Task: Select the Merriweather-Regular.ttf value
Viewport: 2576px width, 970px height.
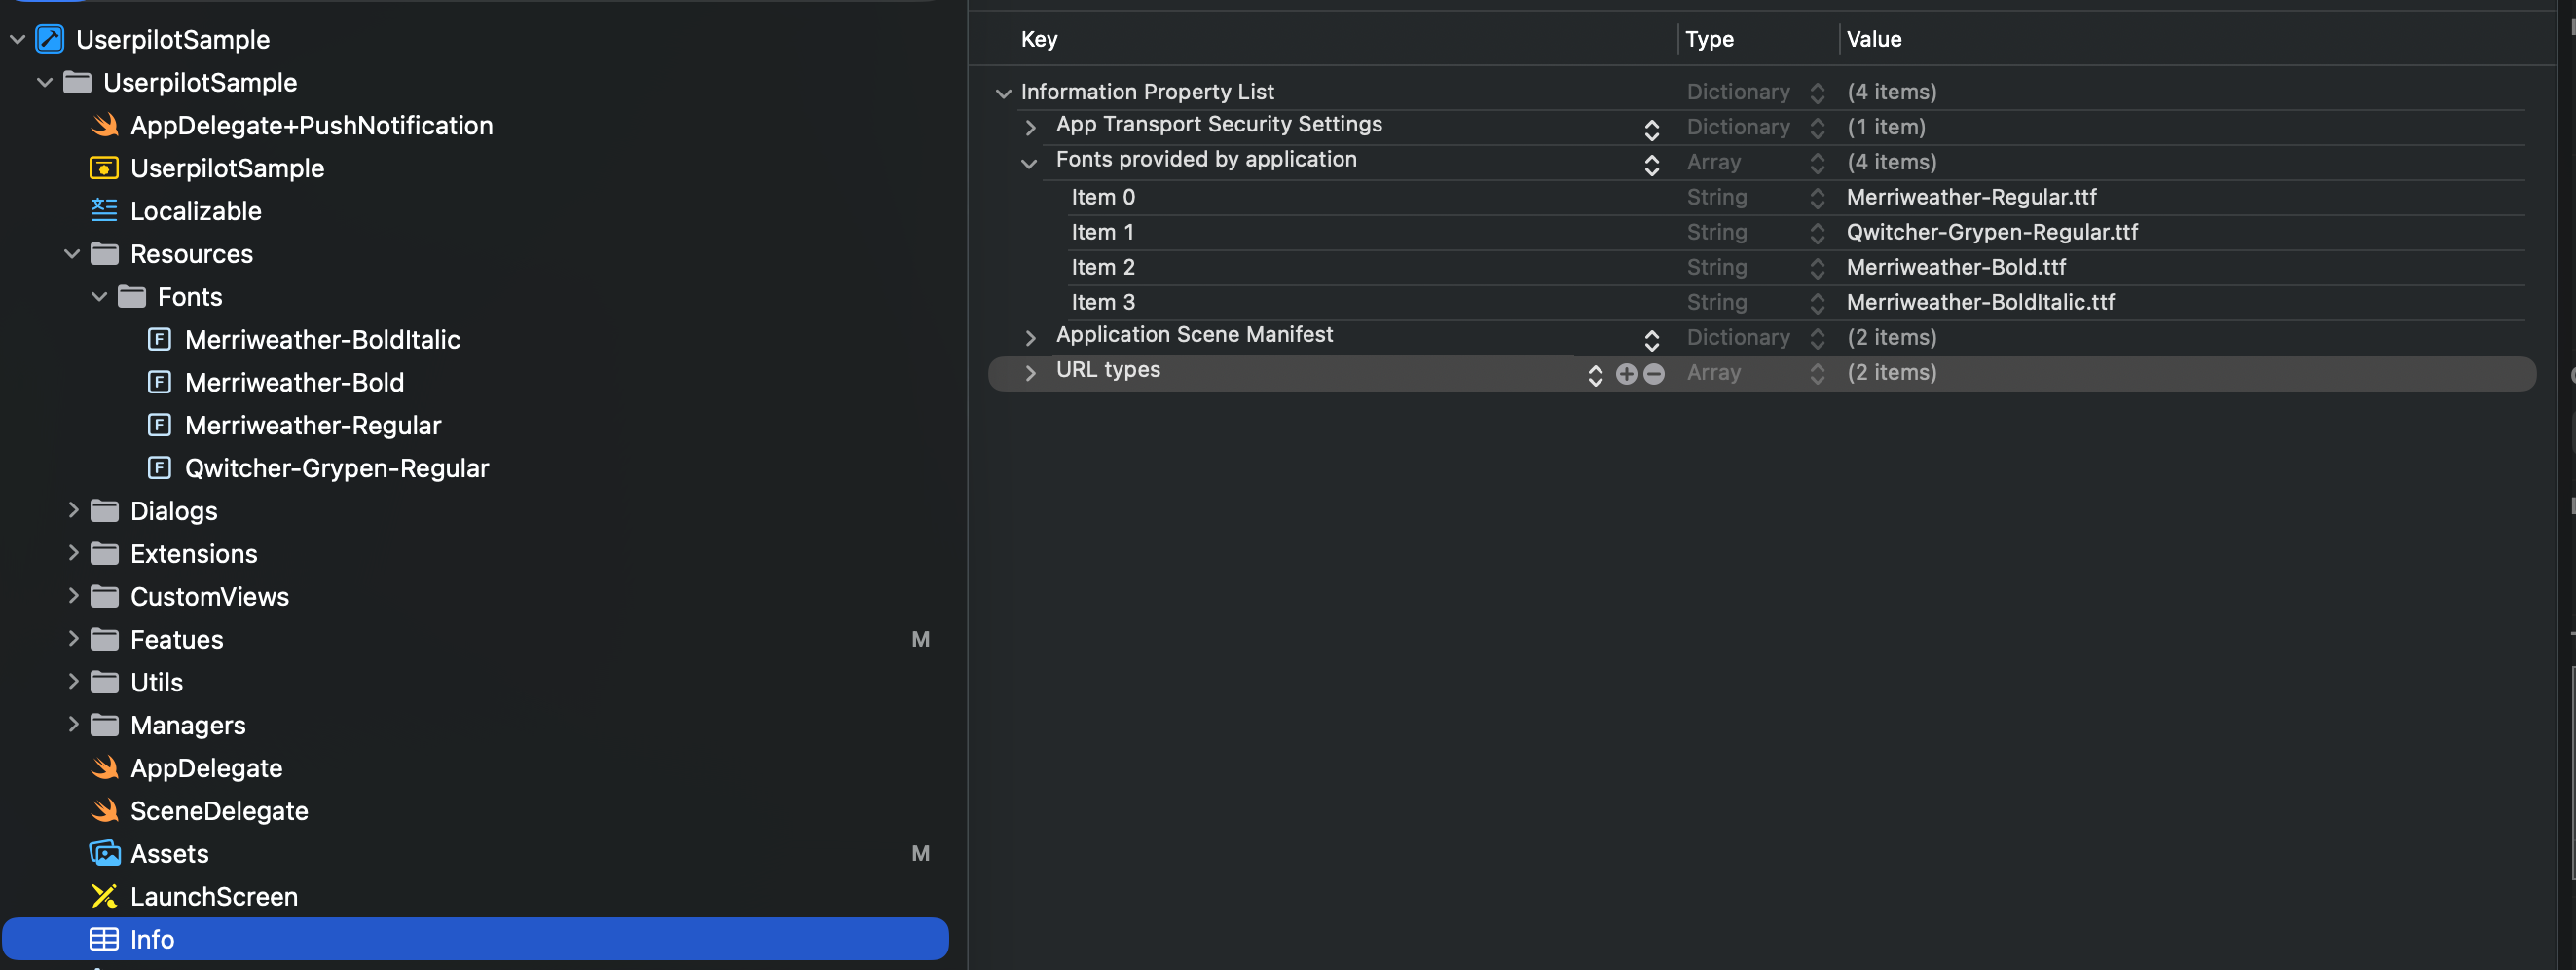Action: click(x=1971, y=197)
